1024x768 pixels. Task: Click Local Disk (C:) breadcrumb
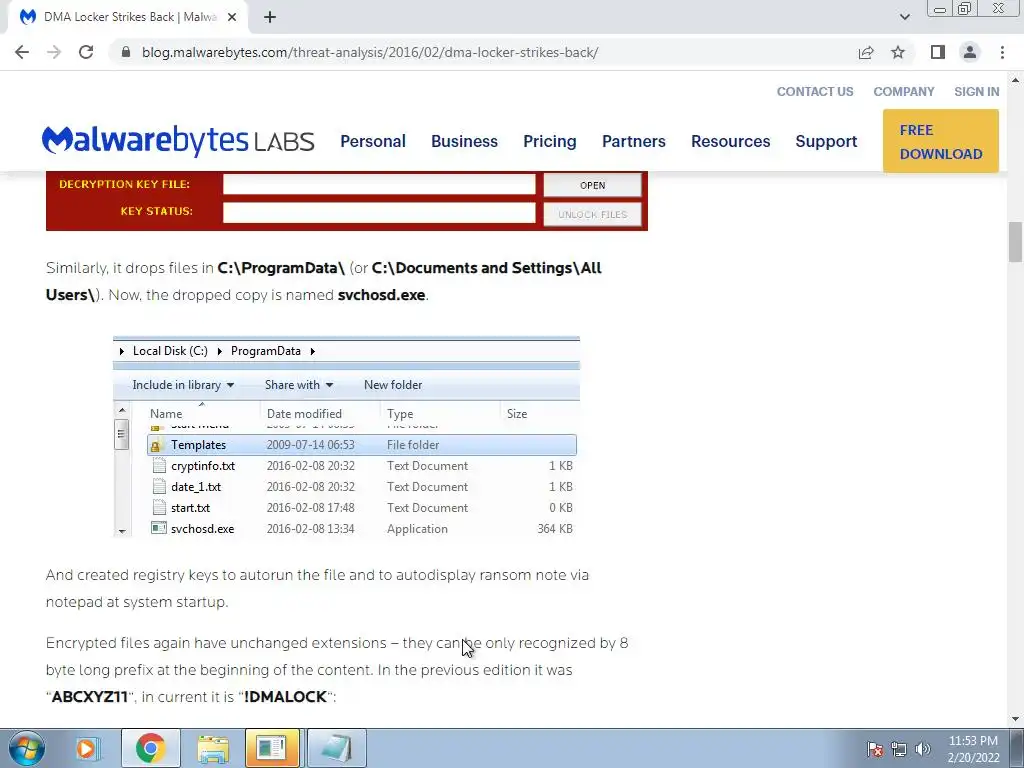click(170, 351)
